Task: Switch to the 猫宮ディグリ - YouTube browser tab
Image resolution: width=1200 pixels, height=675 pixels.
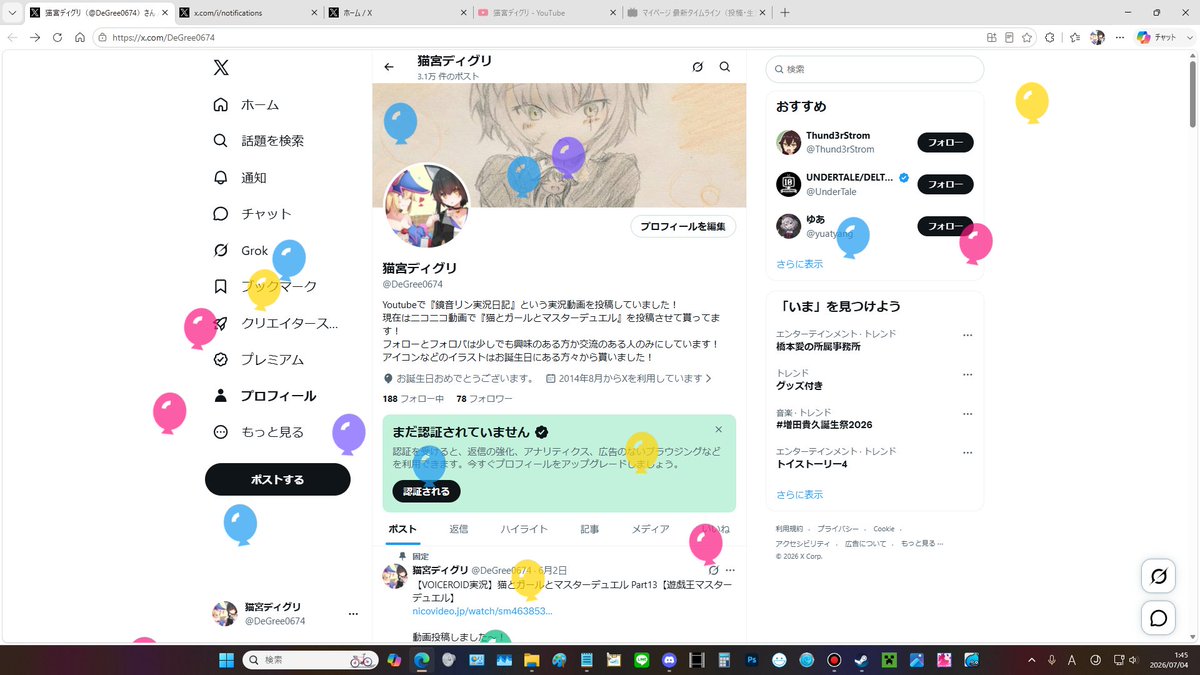Action: click(x=545, y=12)
